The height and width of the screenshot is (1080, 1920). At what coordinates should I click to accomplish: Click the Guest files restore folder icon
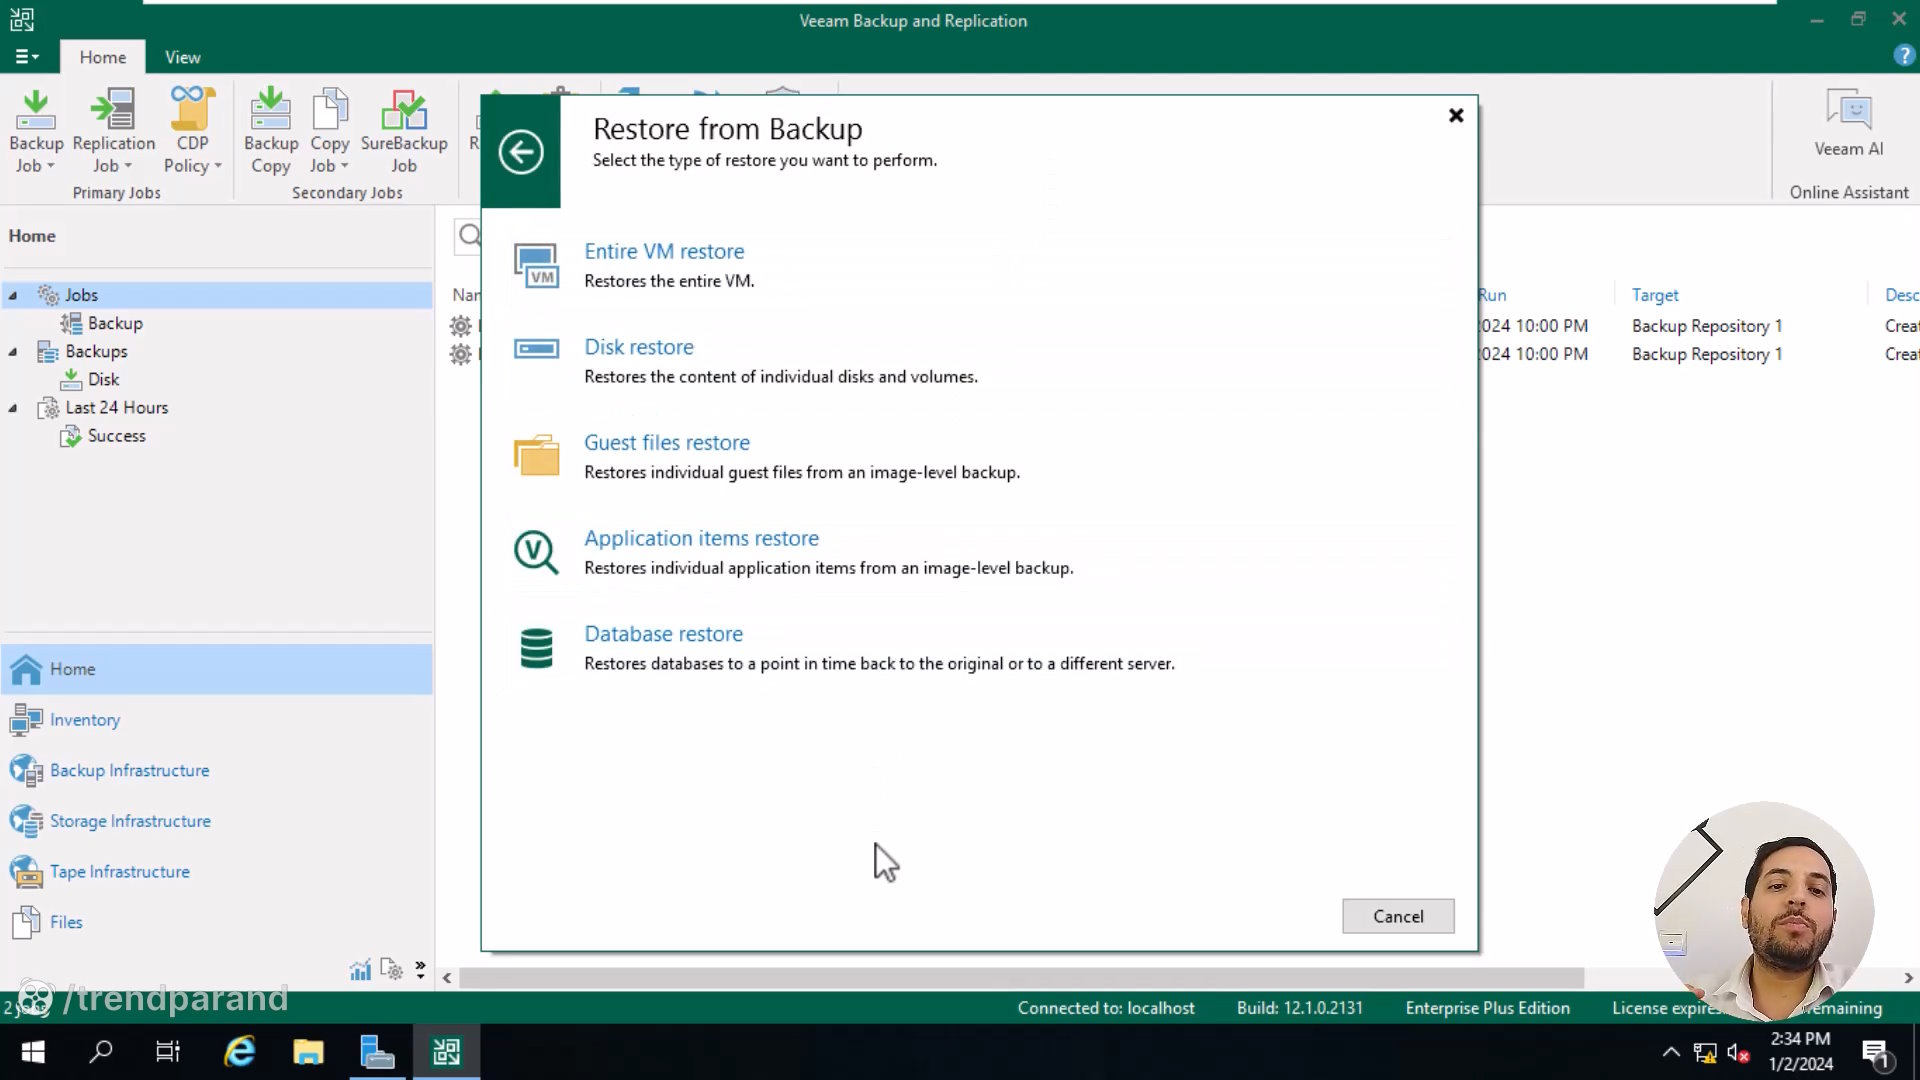[537, 455]
